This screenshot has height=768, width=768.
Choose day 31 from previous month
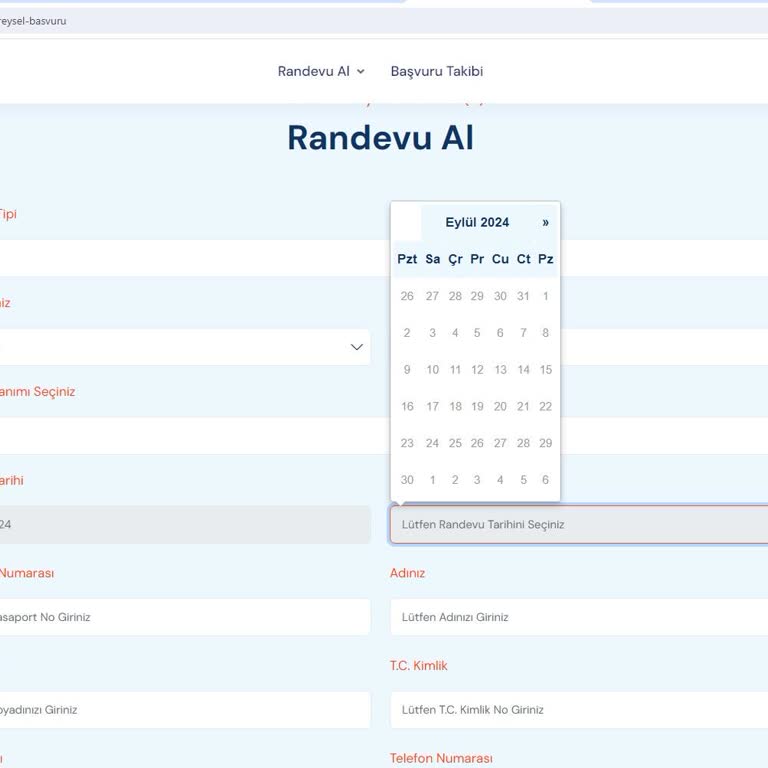pos(523,296)
